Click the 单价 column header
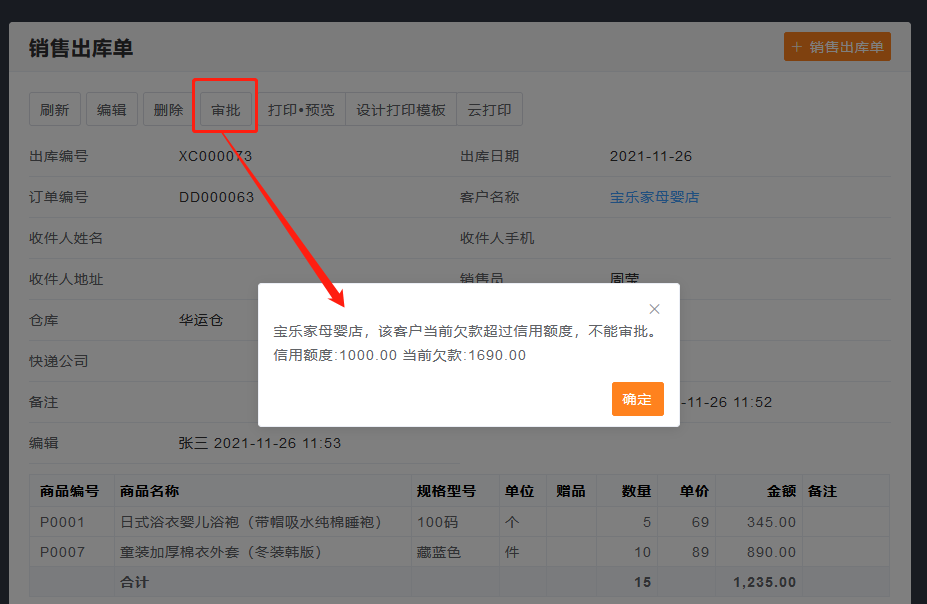 pyautogui.click(x=694, y=491)
